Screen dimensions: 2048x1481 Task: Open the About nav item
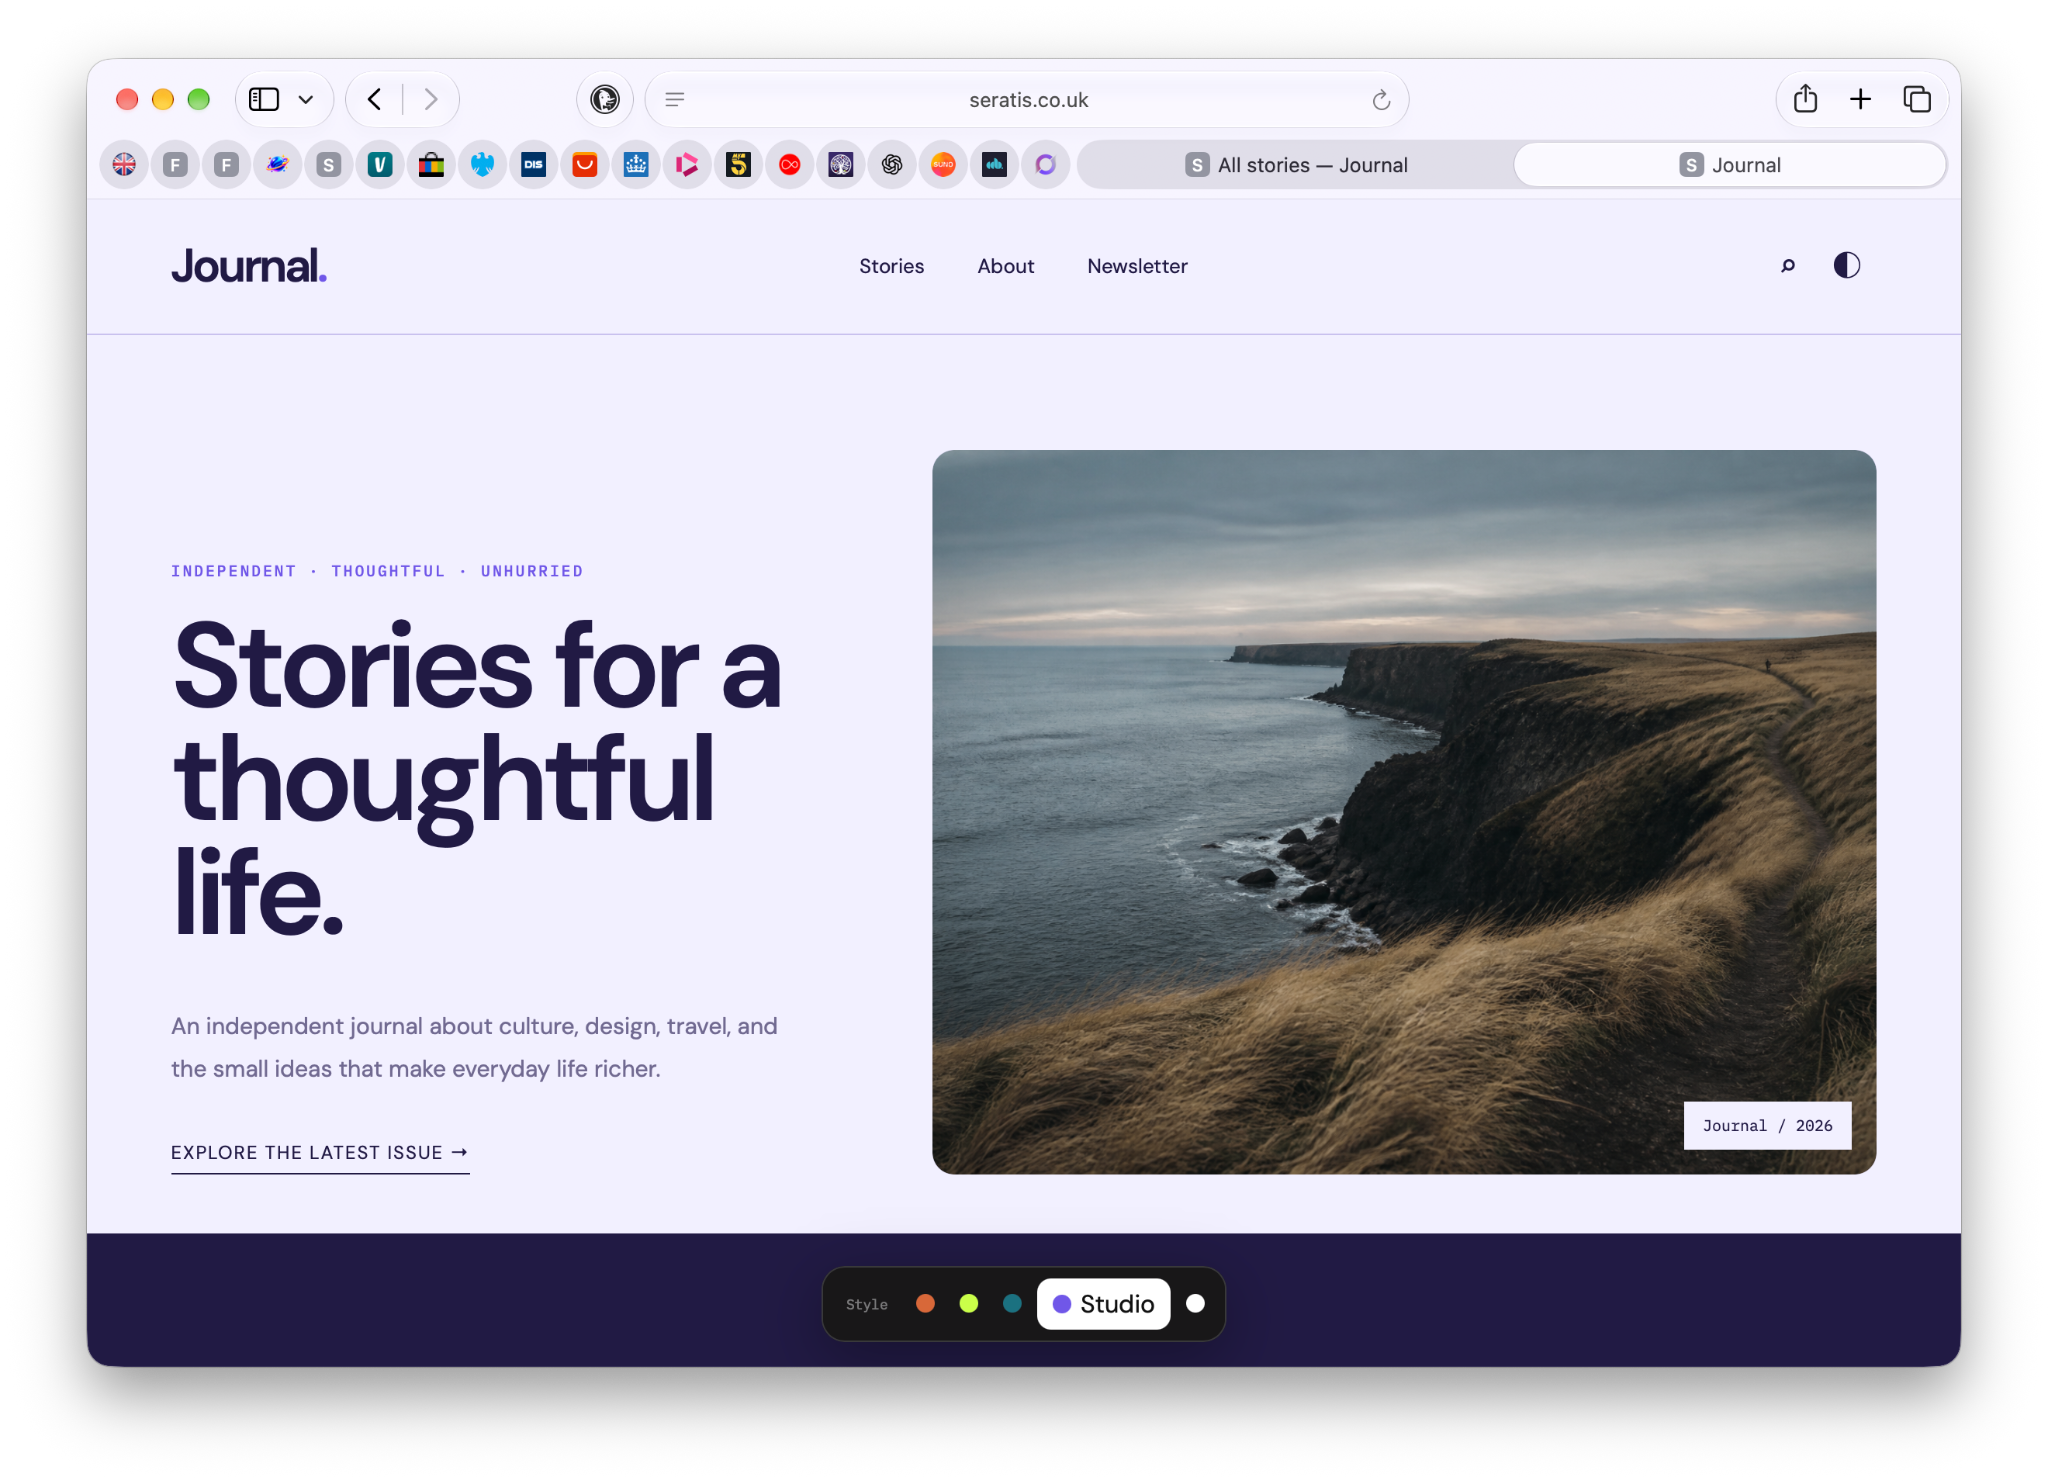1005,266
